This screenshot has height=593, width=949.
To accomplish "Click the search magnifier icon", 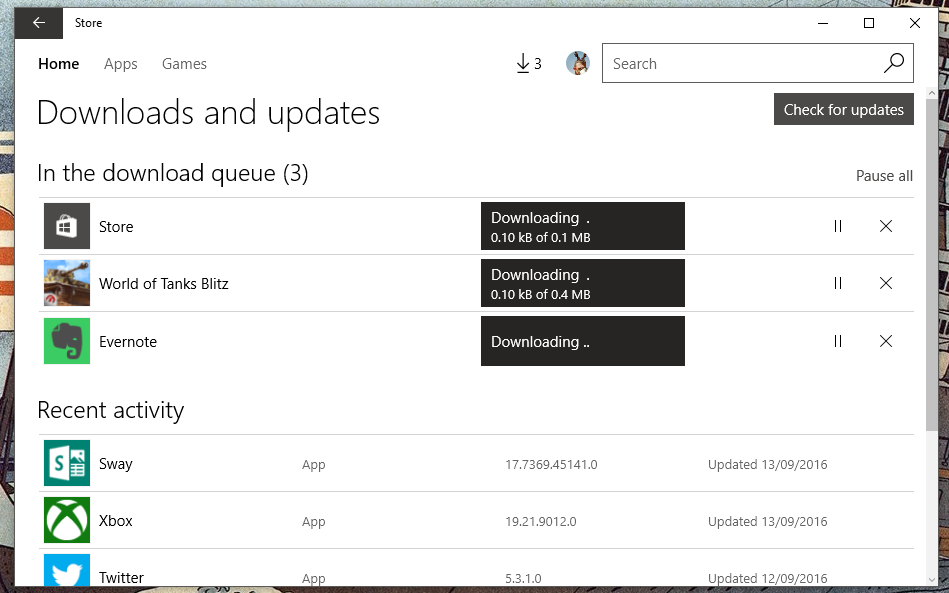I will point(894,63).
